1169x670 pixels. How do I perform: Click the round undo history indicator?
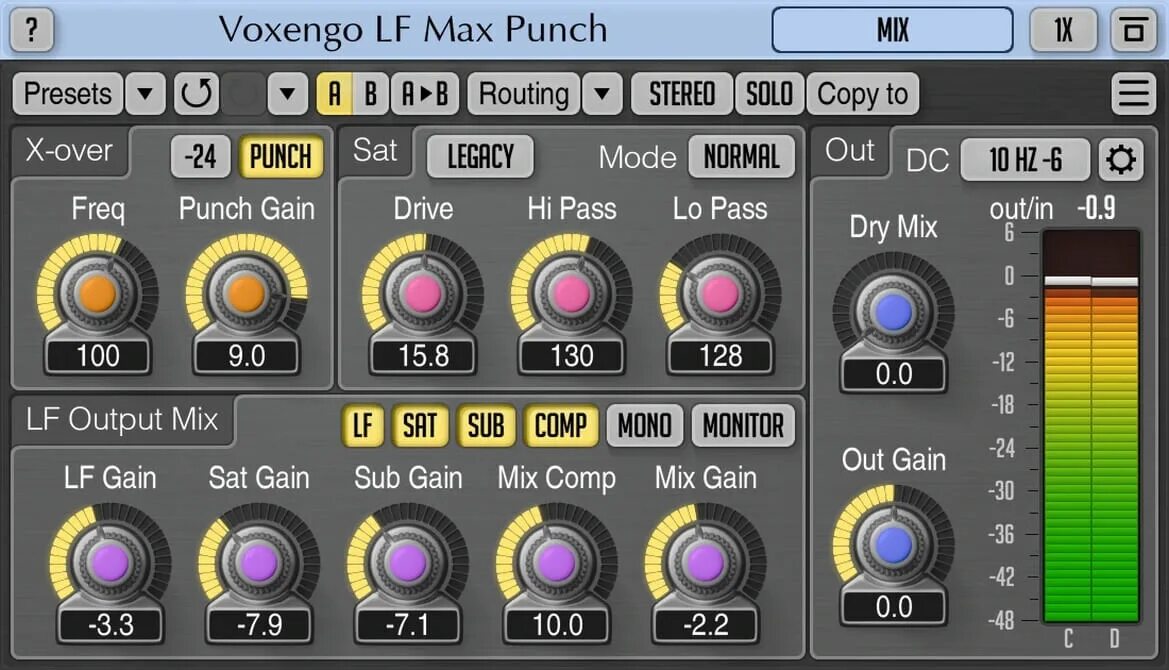point(243,94)
